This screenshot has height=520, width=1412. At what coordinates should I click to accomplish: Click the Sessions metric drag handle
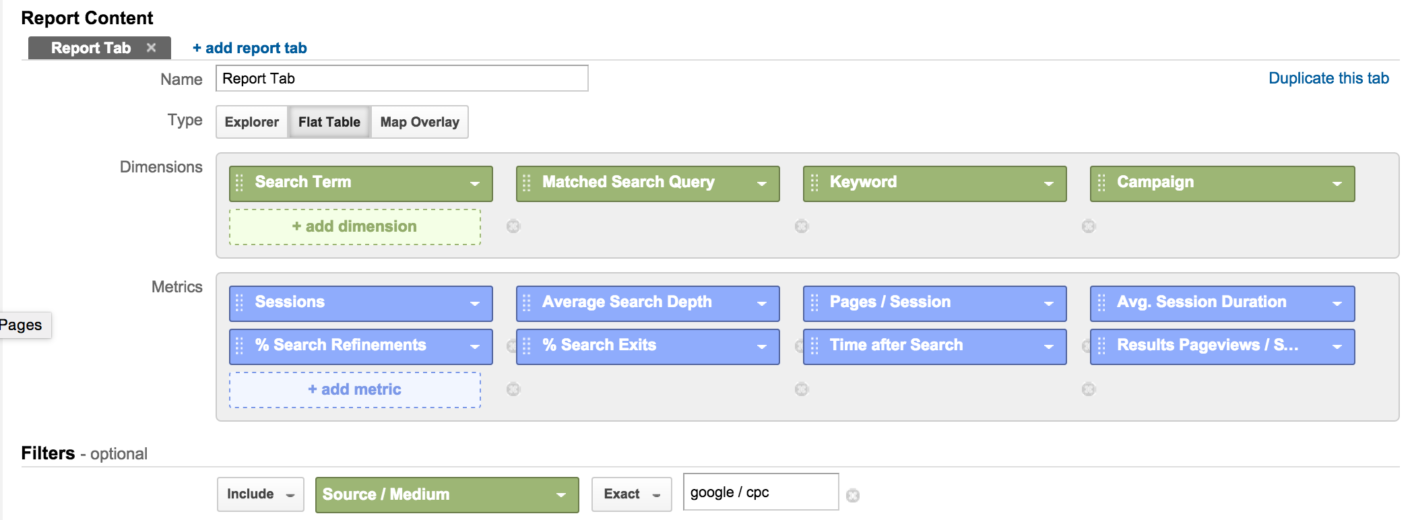click(239, 303)
